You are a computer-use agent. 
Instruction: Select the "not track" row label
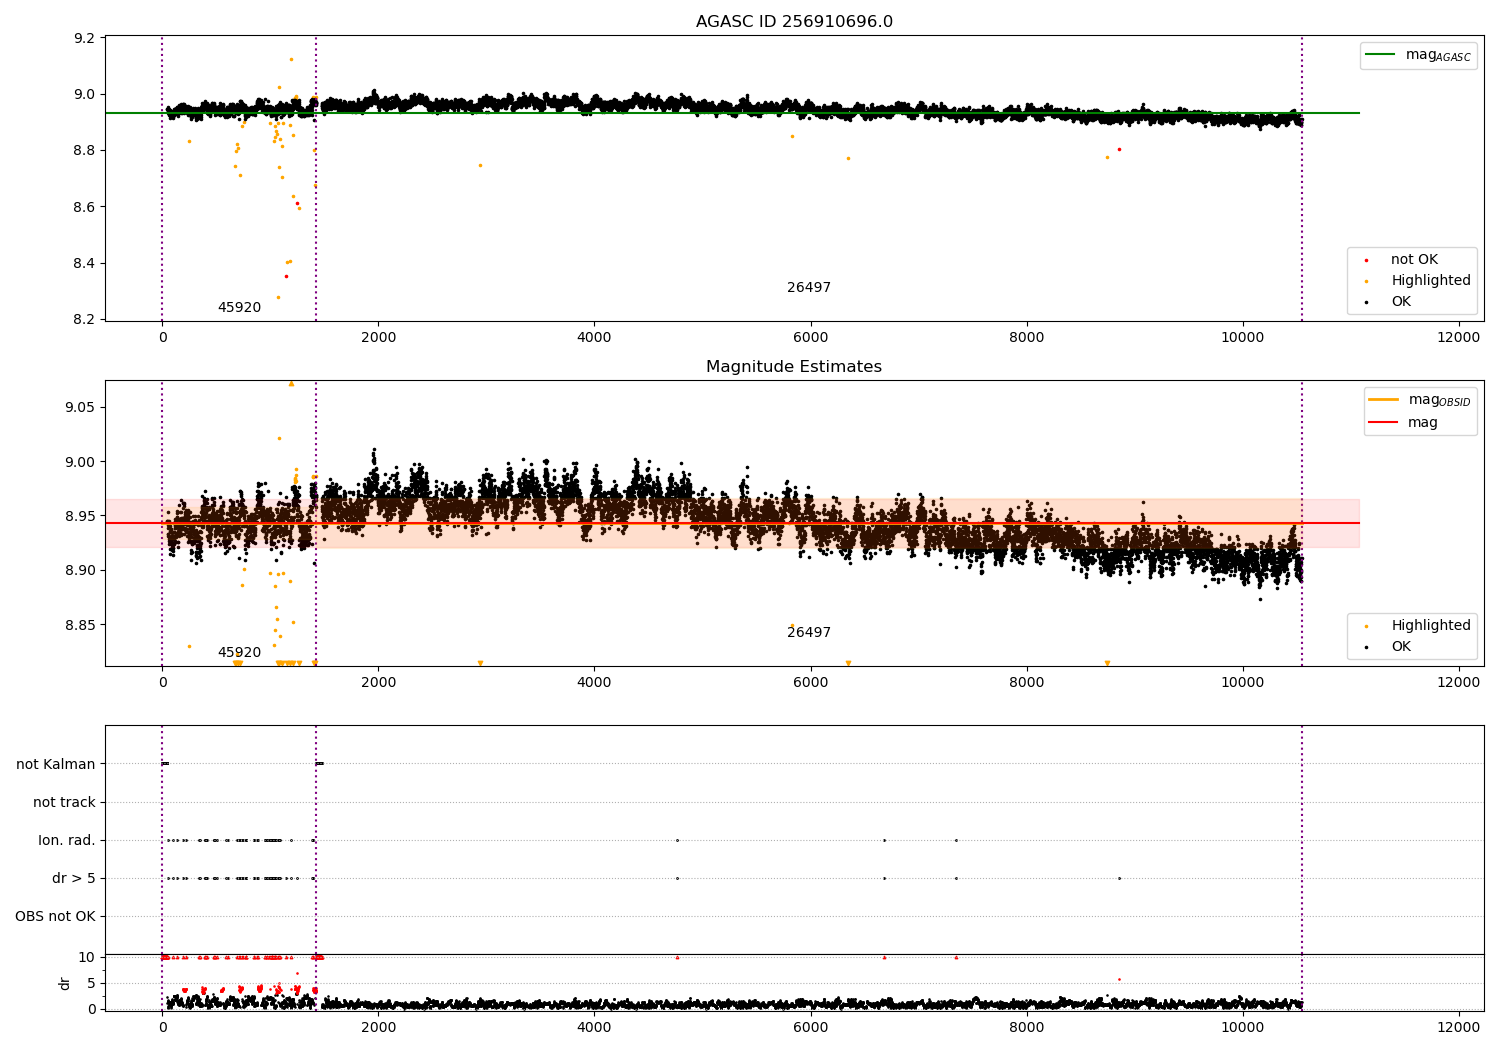(64, 802)
